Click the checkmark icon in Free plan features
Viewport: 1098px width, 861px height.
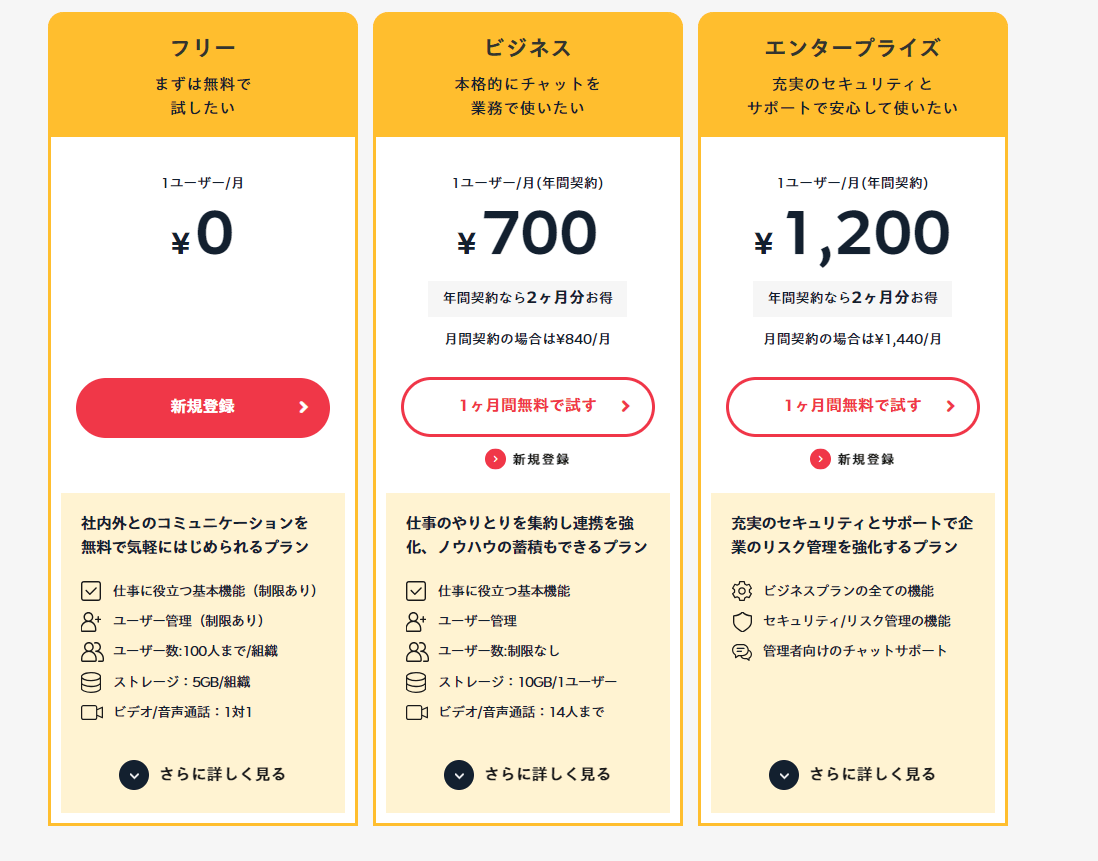(92, 591)
